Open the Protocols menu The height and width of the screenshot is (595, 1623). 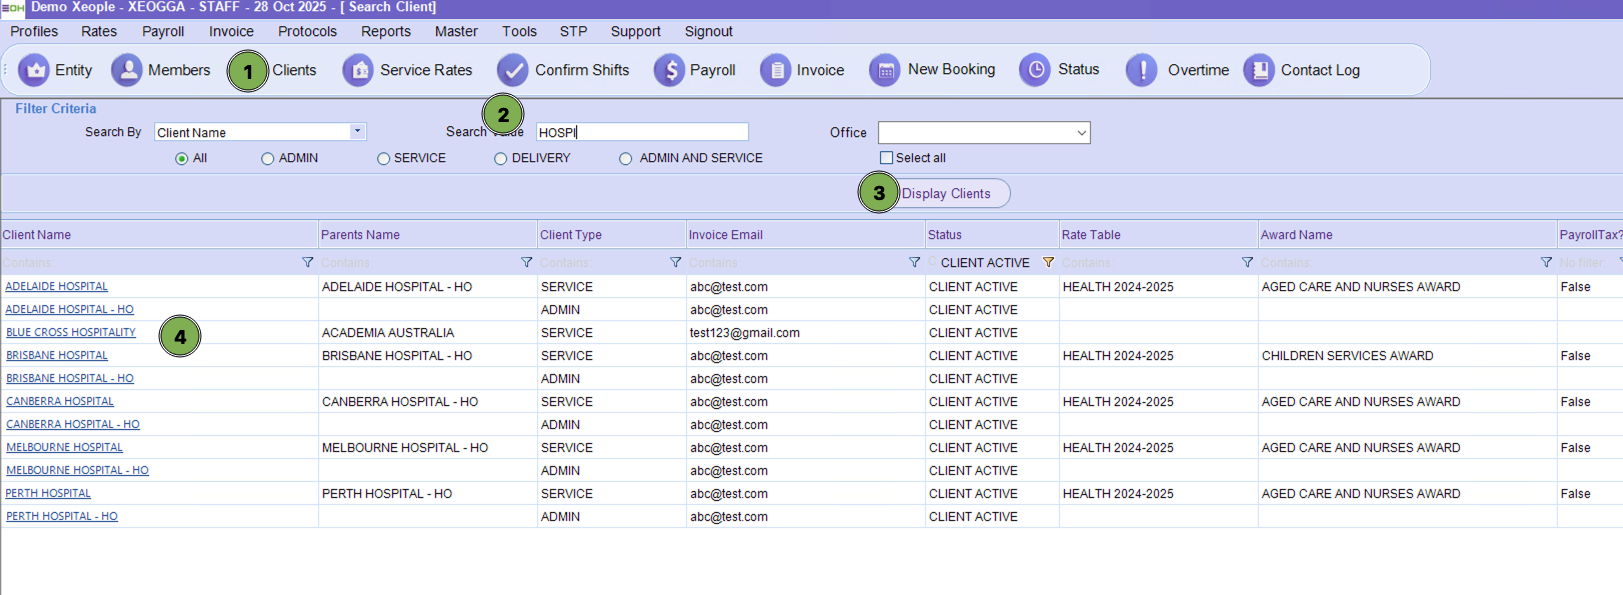307,31
